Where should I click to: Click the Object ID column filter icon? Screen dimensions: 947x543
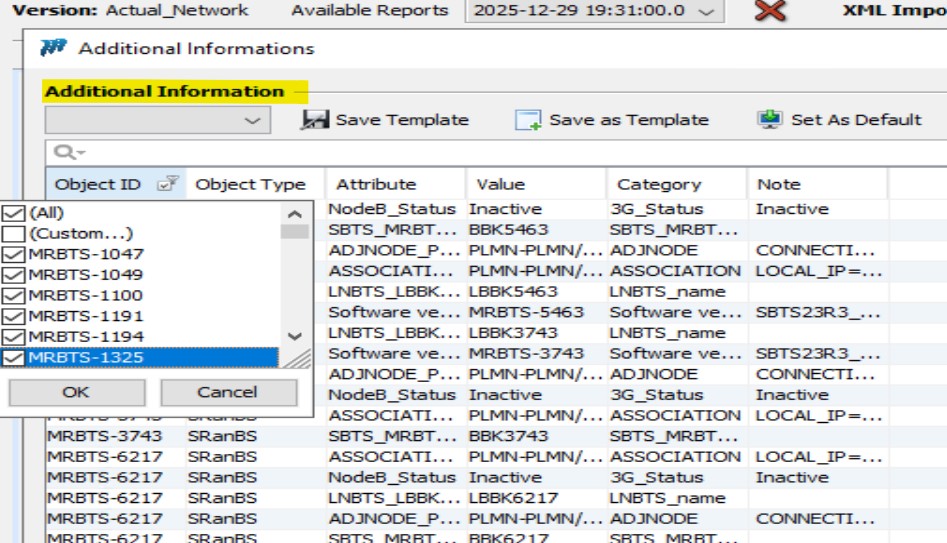[x=167, y=184]
